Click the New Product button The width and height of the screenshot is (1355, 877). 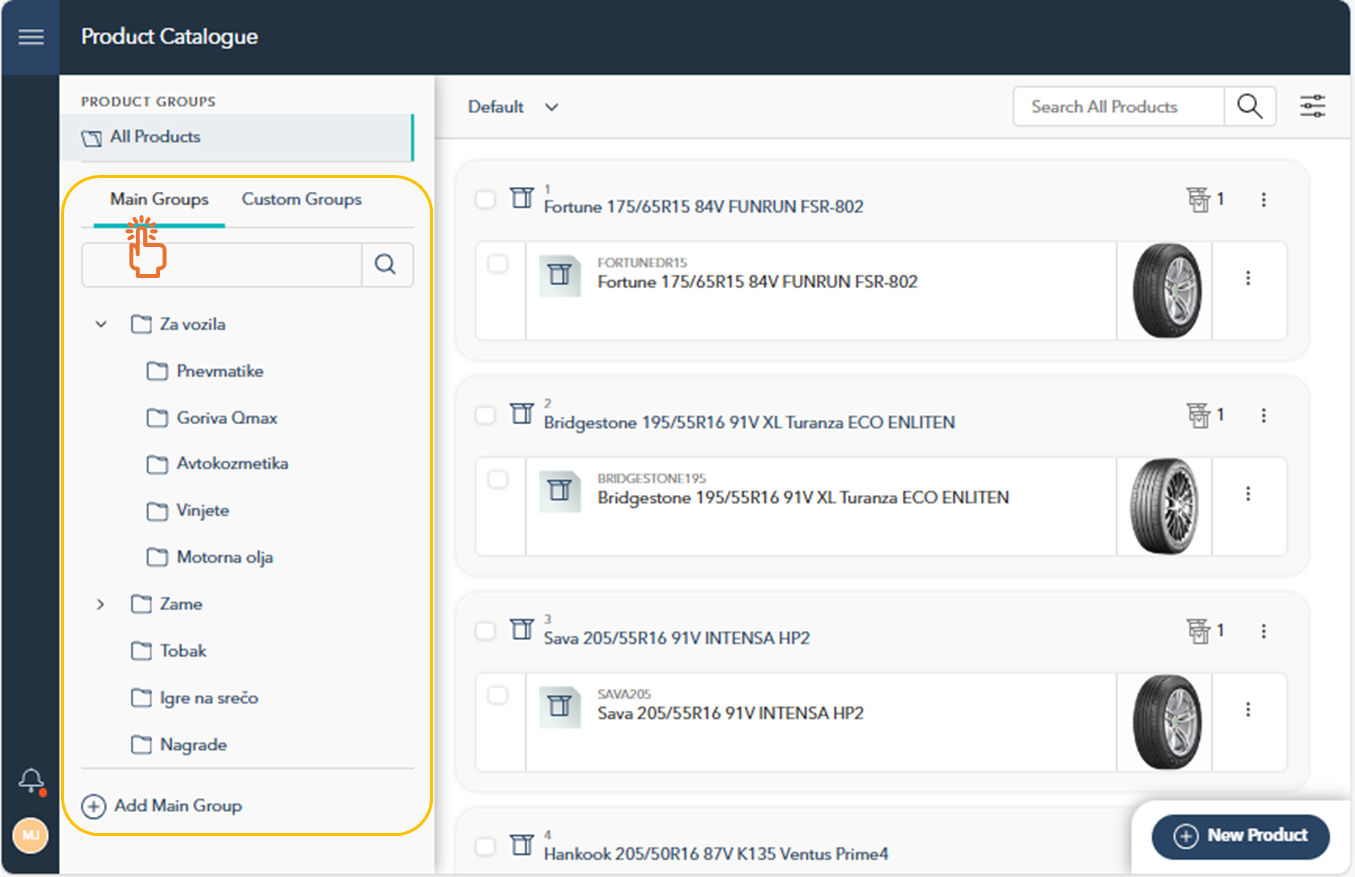1241,836
